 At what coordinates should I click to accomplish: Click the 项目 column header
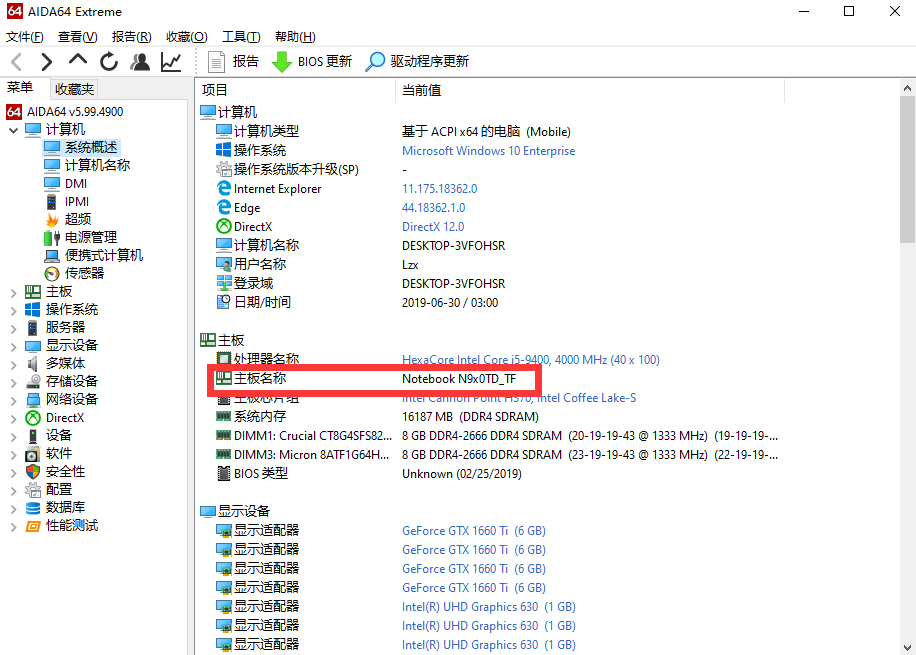point(296,91)
